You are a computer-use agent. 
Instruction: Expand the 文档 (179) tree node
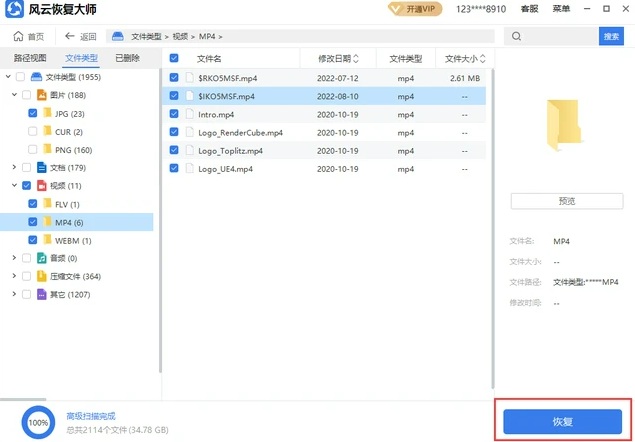pyautogui.click(x=13, y=167)
